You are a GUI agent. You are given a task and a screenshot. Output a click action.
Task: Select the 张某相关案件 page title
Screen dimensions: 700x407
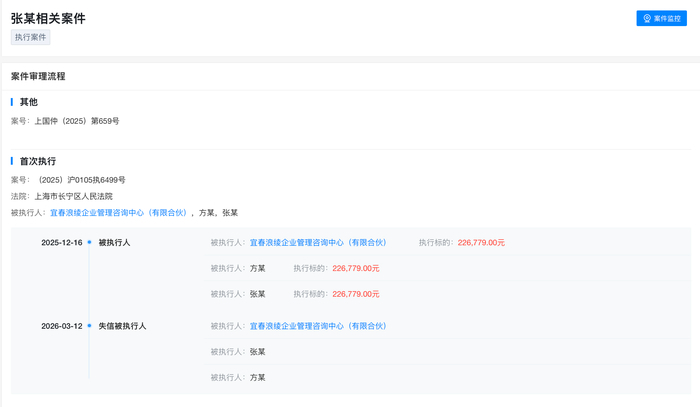click(x=48, y=18)
